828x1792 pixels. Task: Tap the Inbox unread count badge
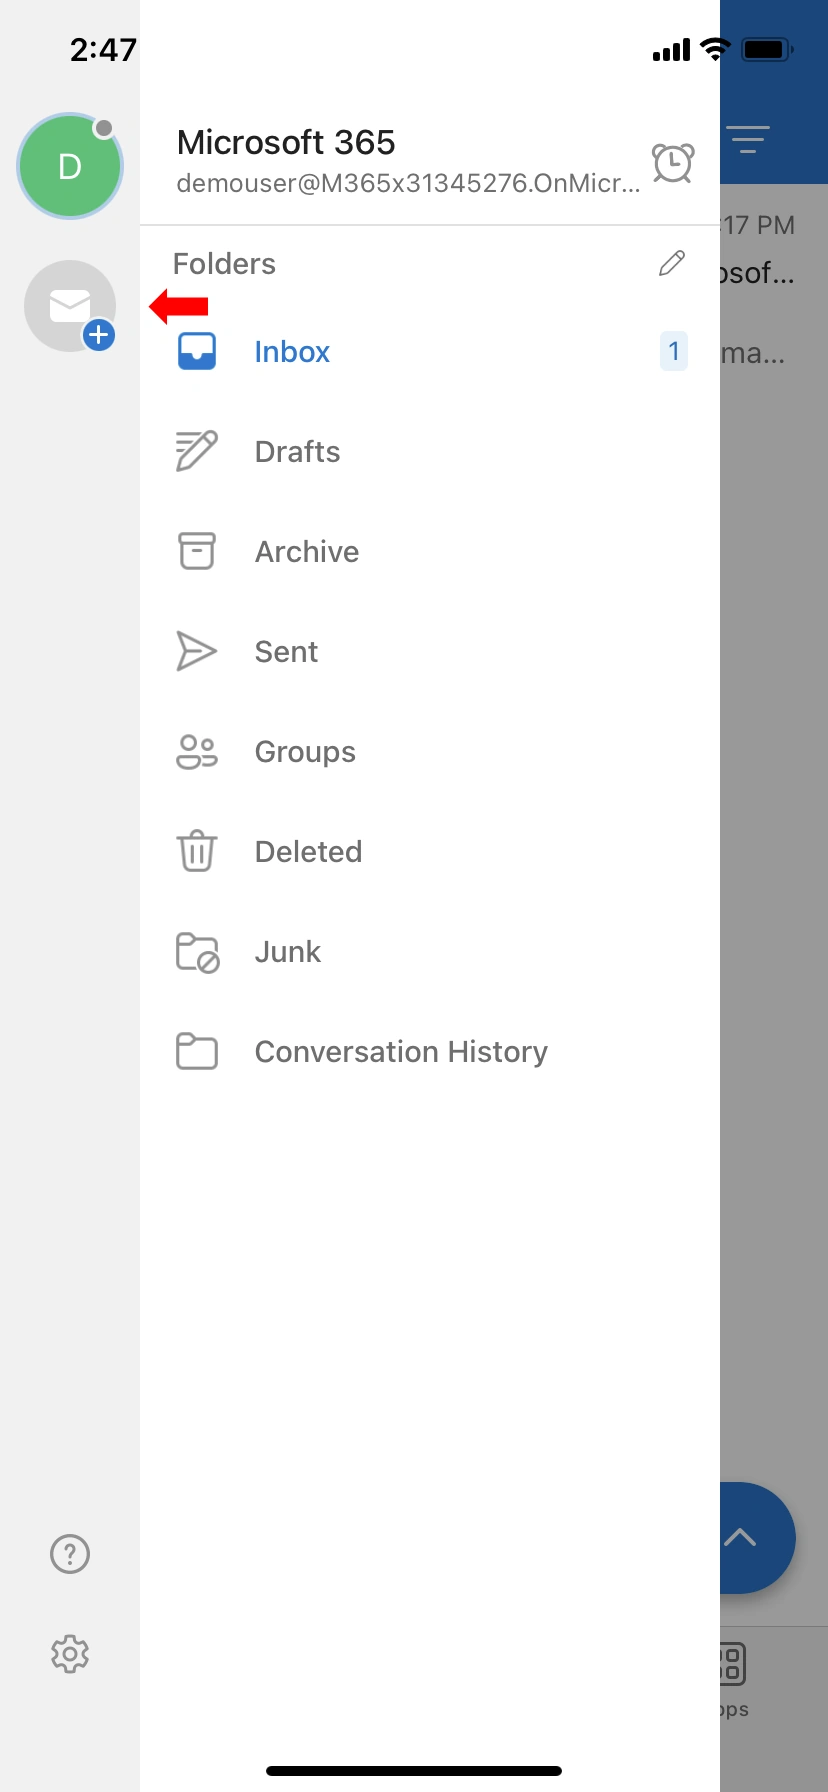pyautogui.click(x=674, y=351)
